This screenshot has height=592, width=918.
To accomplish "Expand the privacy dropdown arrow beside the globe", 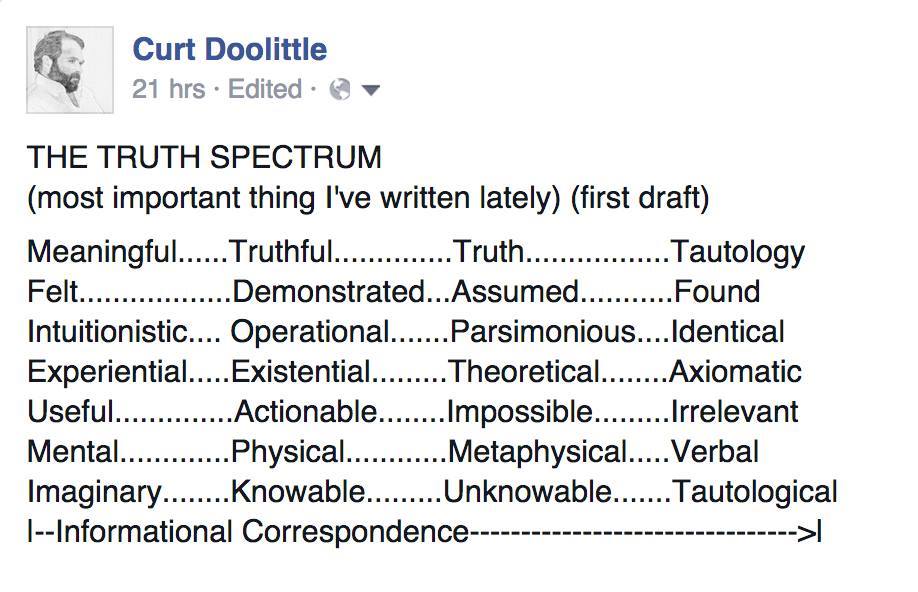I will [370, 91].
